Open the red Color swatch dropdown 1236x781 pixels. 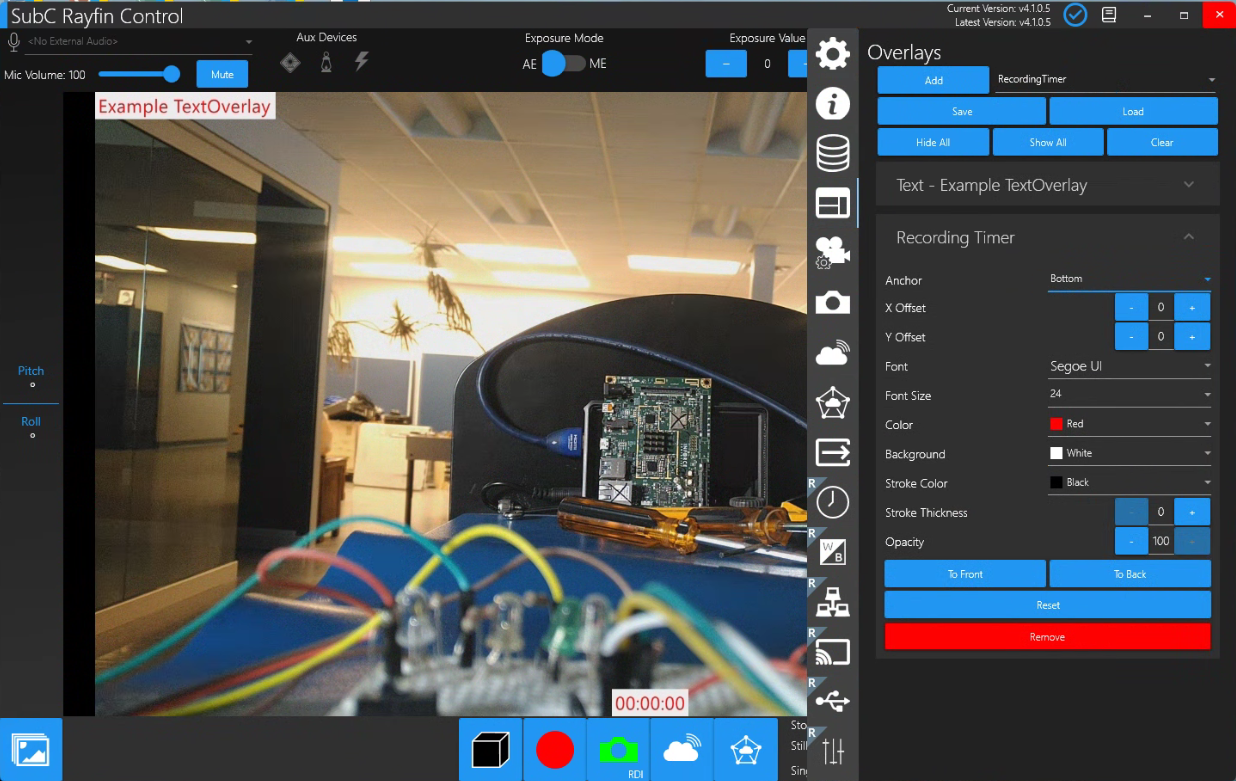[1130, 424]
